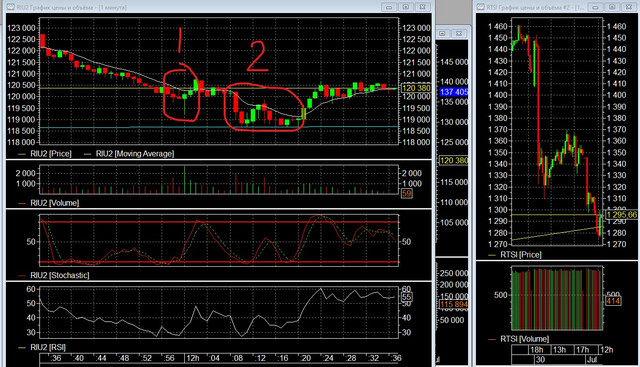
Task: Click the RTSI [Price] legend entry
Action: tap(515, 255)
